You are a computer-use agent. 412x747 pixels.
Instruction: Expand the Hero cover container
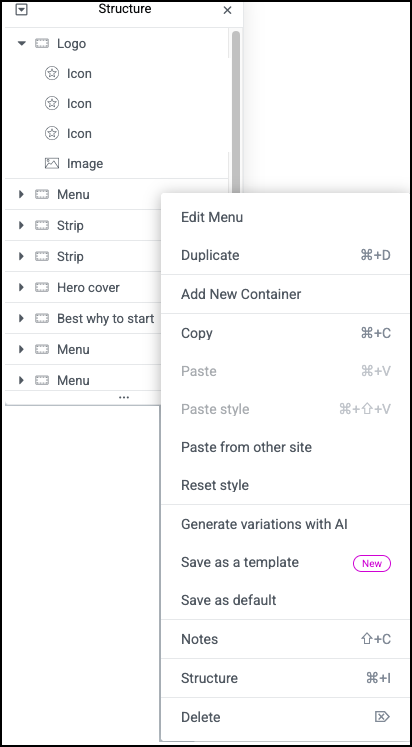(21, 287)
